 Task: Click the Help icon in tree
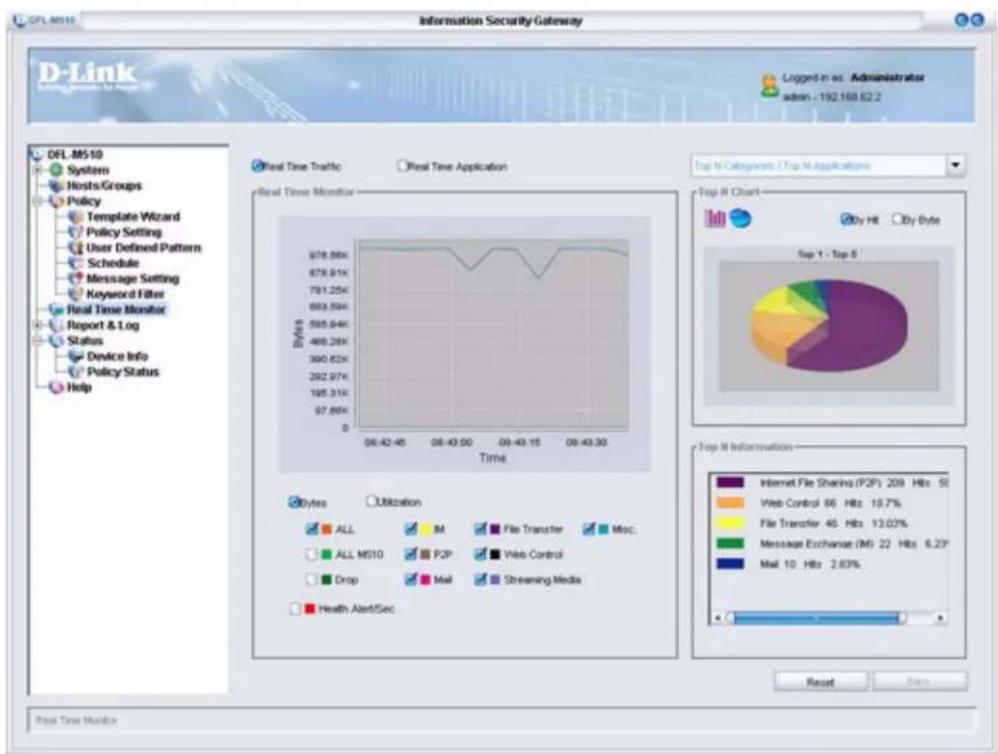(57, 387)
